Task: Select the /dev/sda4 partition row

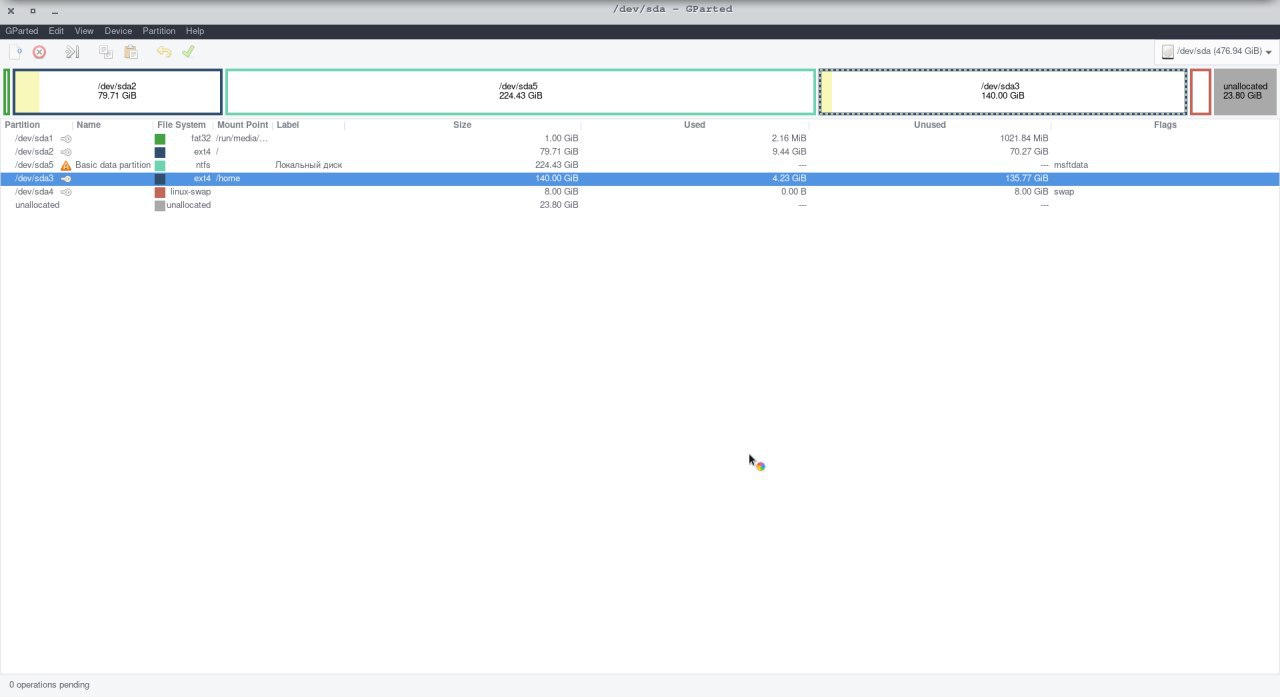Action: tap(640, 191)
